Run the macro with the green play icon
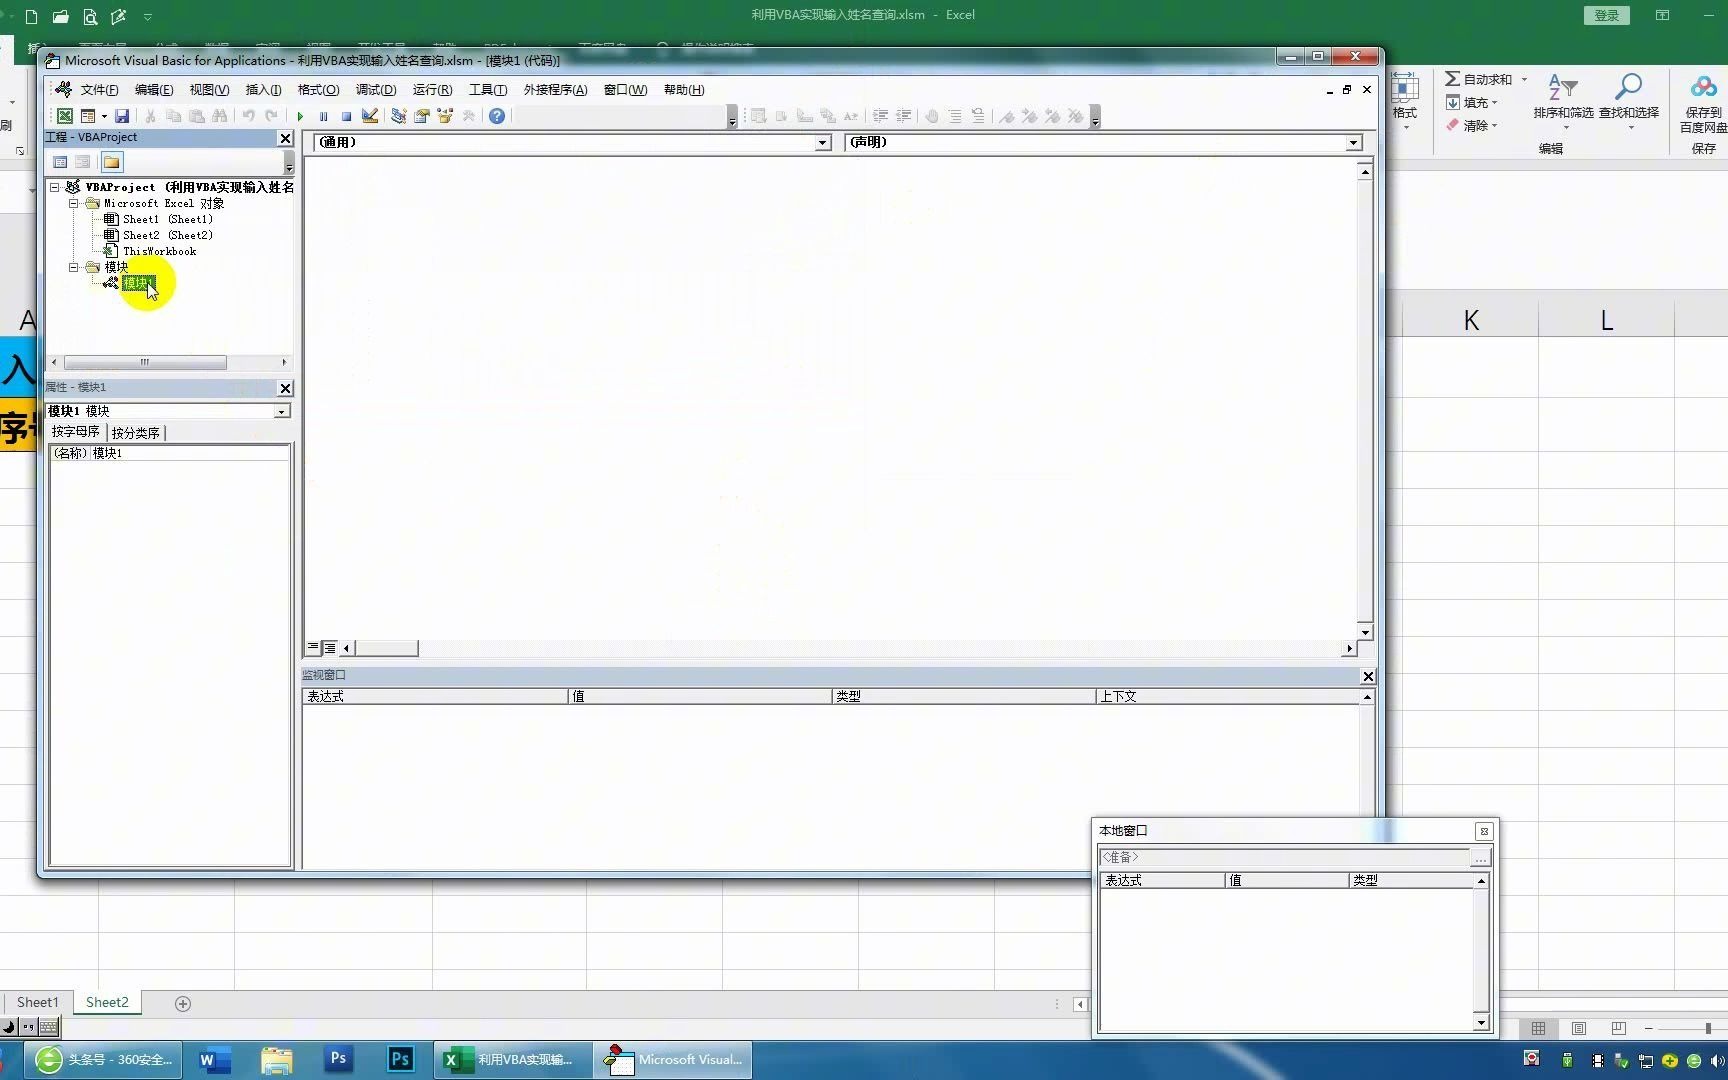The width and height of the screenshot is (1728, 1080). coord(300,116)
